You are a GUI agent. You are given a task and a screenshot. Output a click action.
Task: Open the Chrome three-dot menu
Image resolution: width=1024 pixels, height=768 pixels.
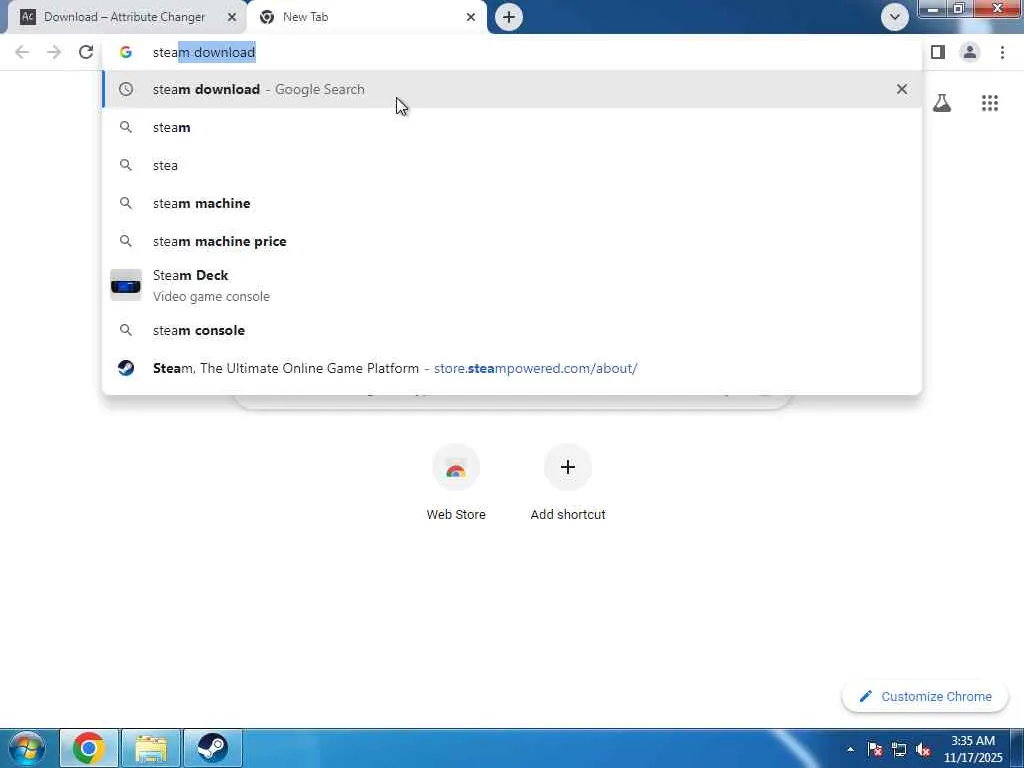click(1002, 52)
